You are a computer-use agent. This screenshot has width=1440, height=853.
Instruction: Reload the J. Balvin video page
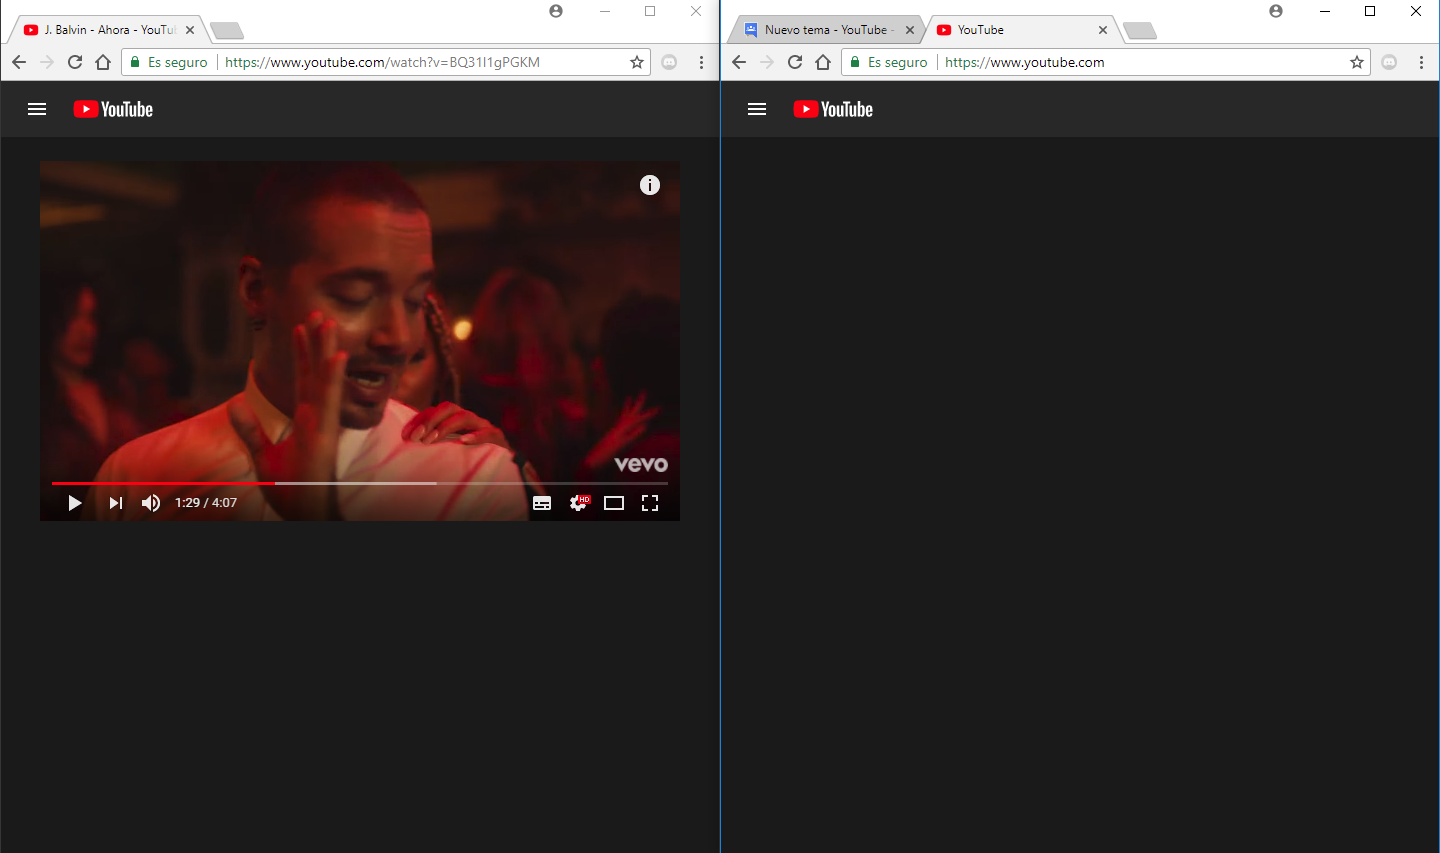(x=75, y=62)
